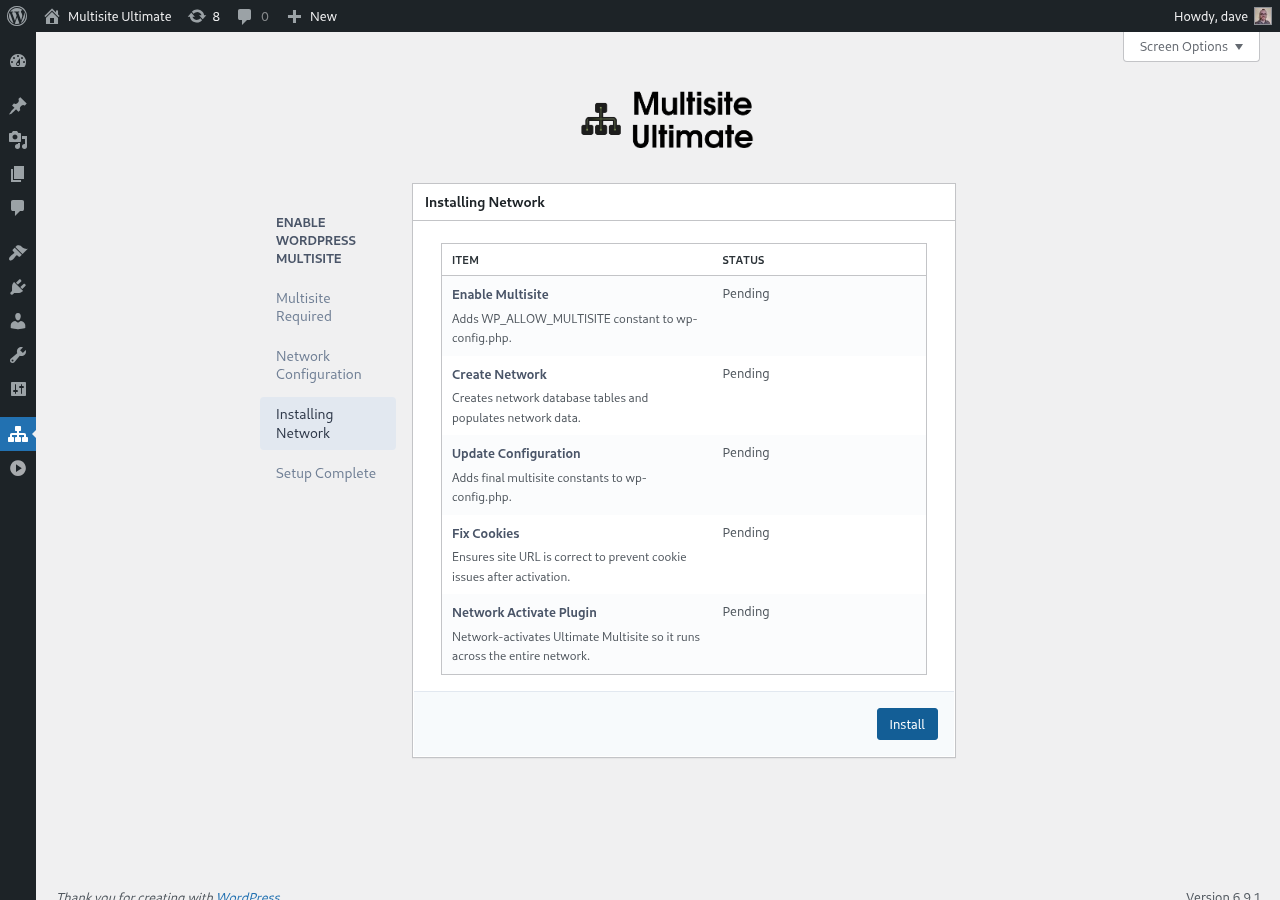
Task: Expand the Screen Options dropdown
Action: tap(1191, 46)
